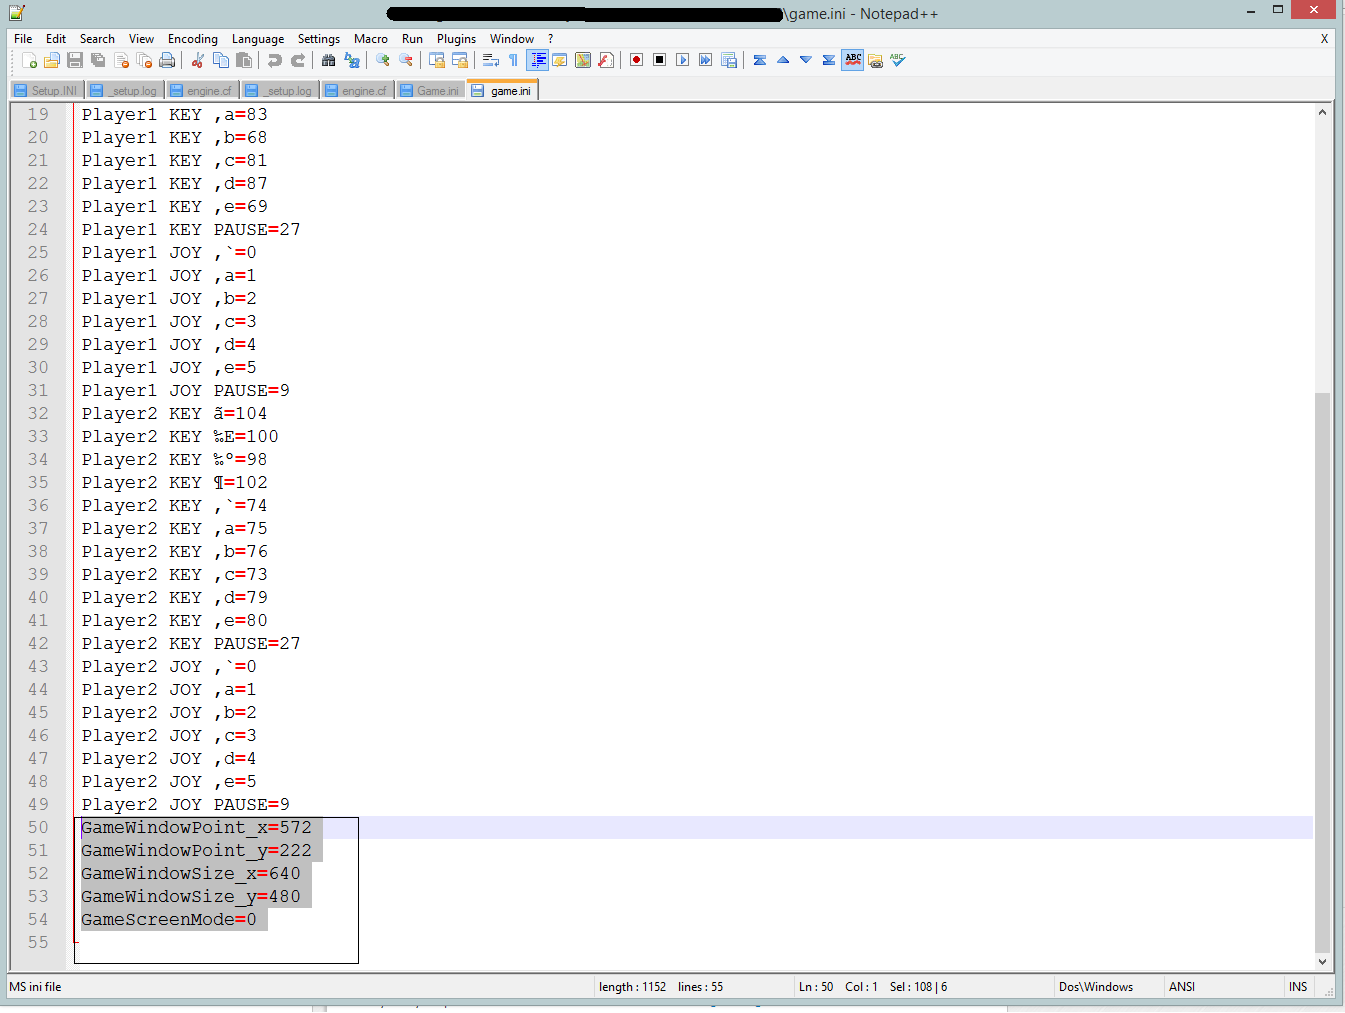This screenshot has height=1013, width=1345.
Task: Click the Dos\Windows line ending status field
Action: (x=1109, y=987)
